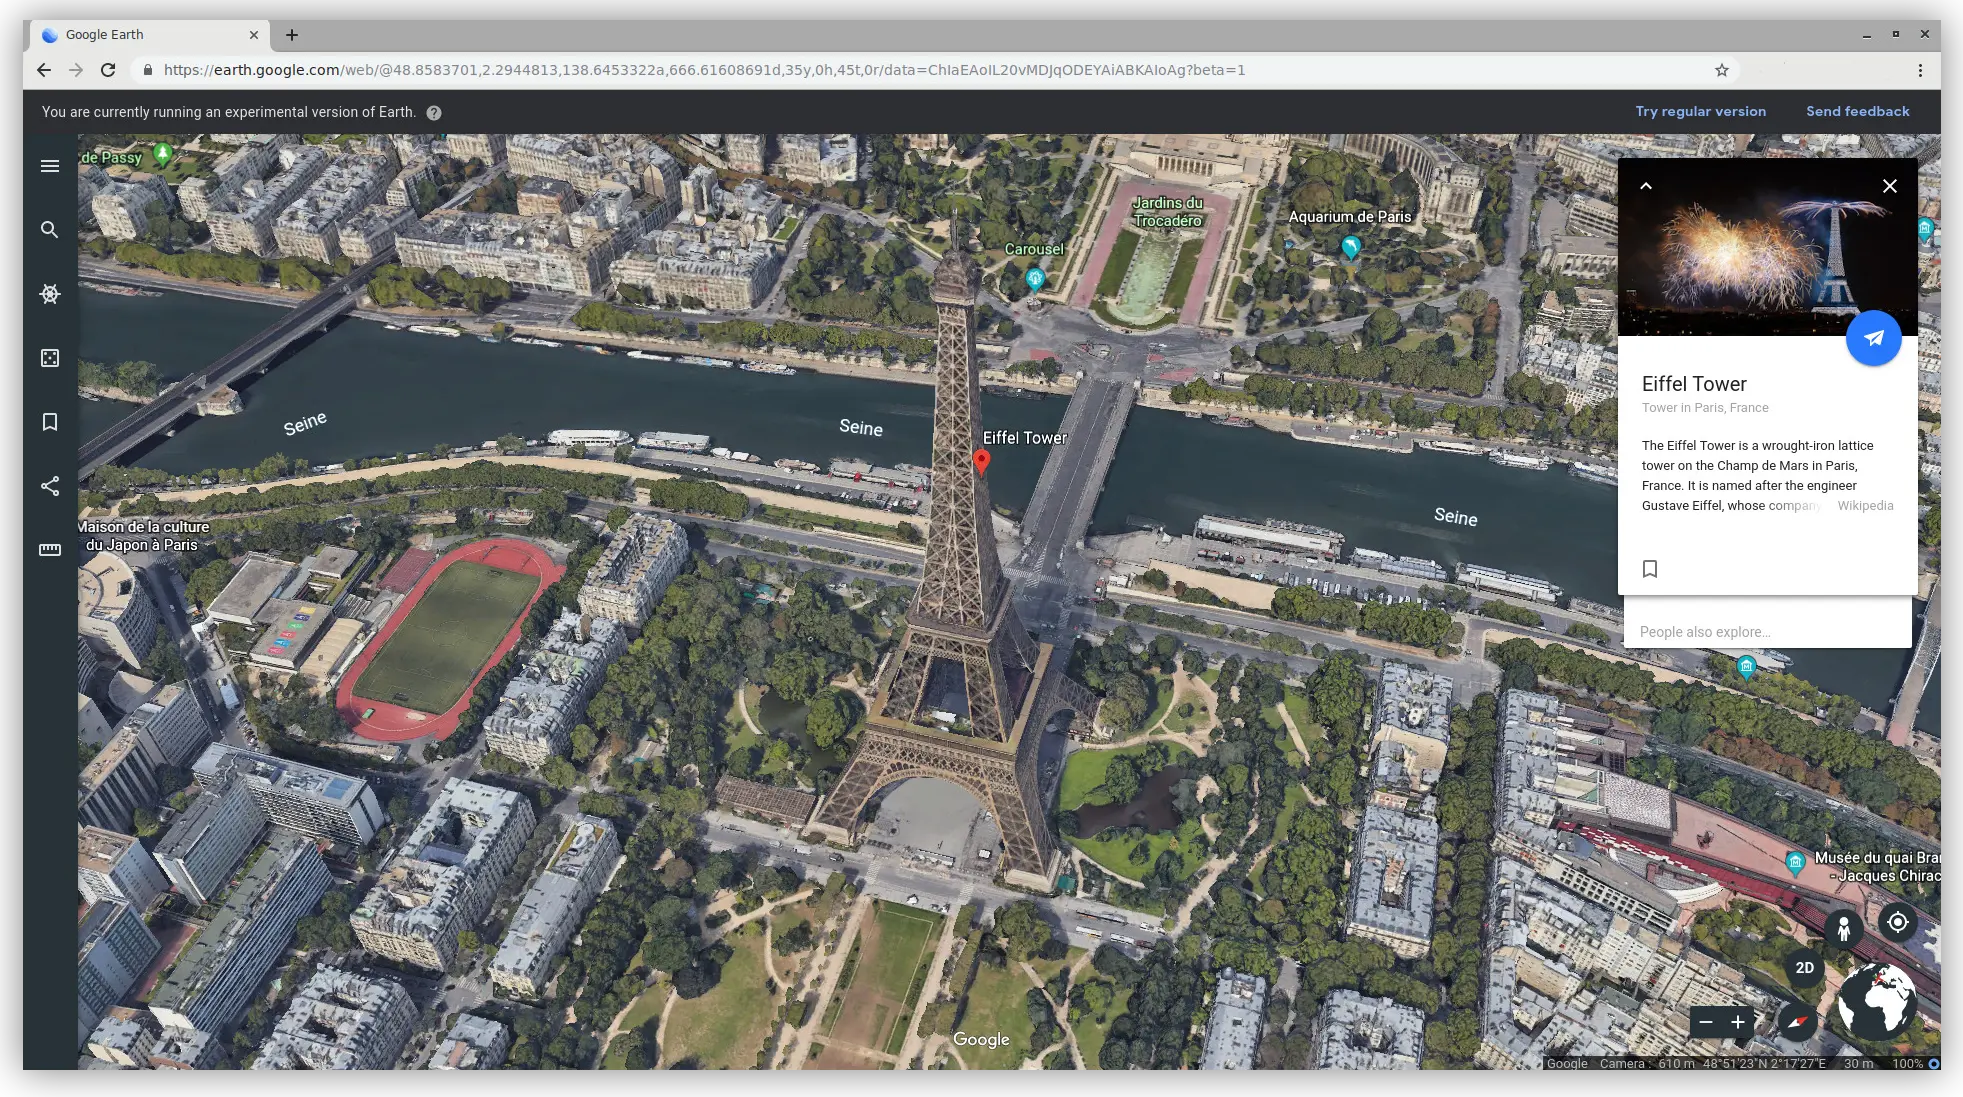
Task: Click the Share icon in sidebar
Action: 50,485
